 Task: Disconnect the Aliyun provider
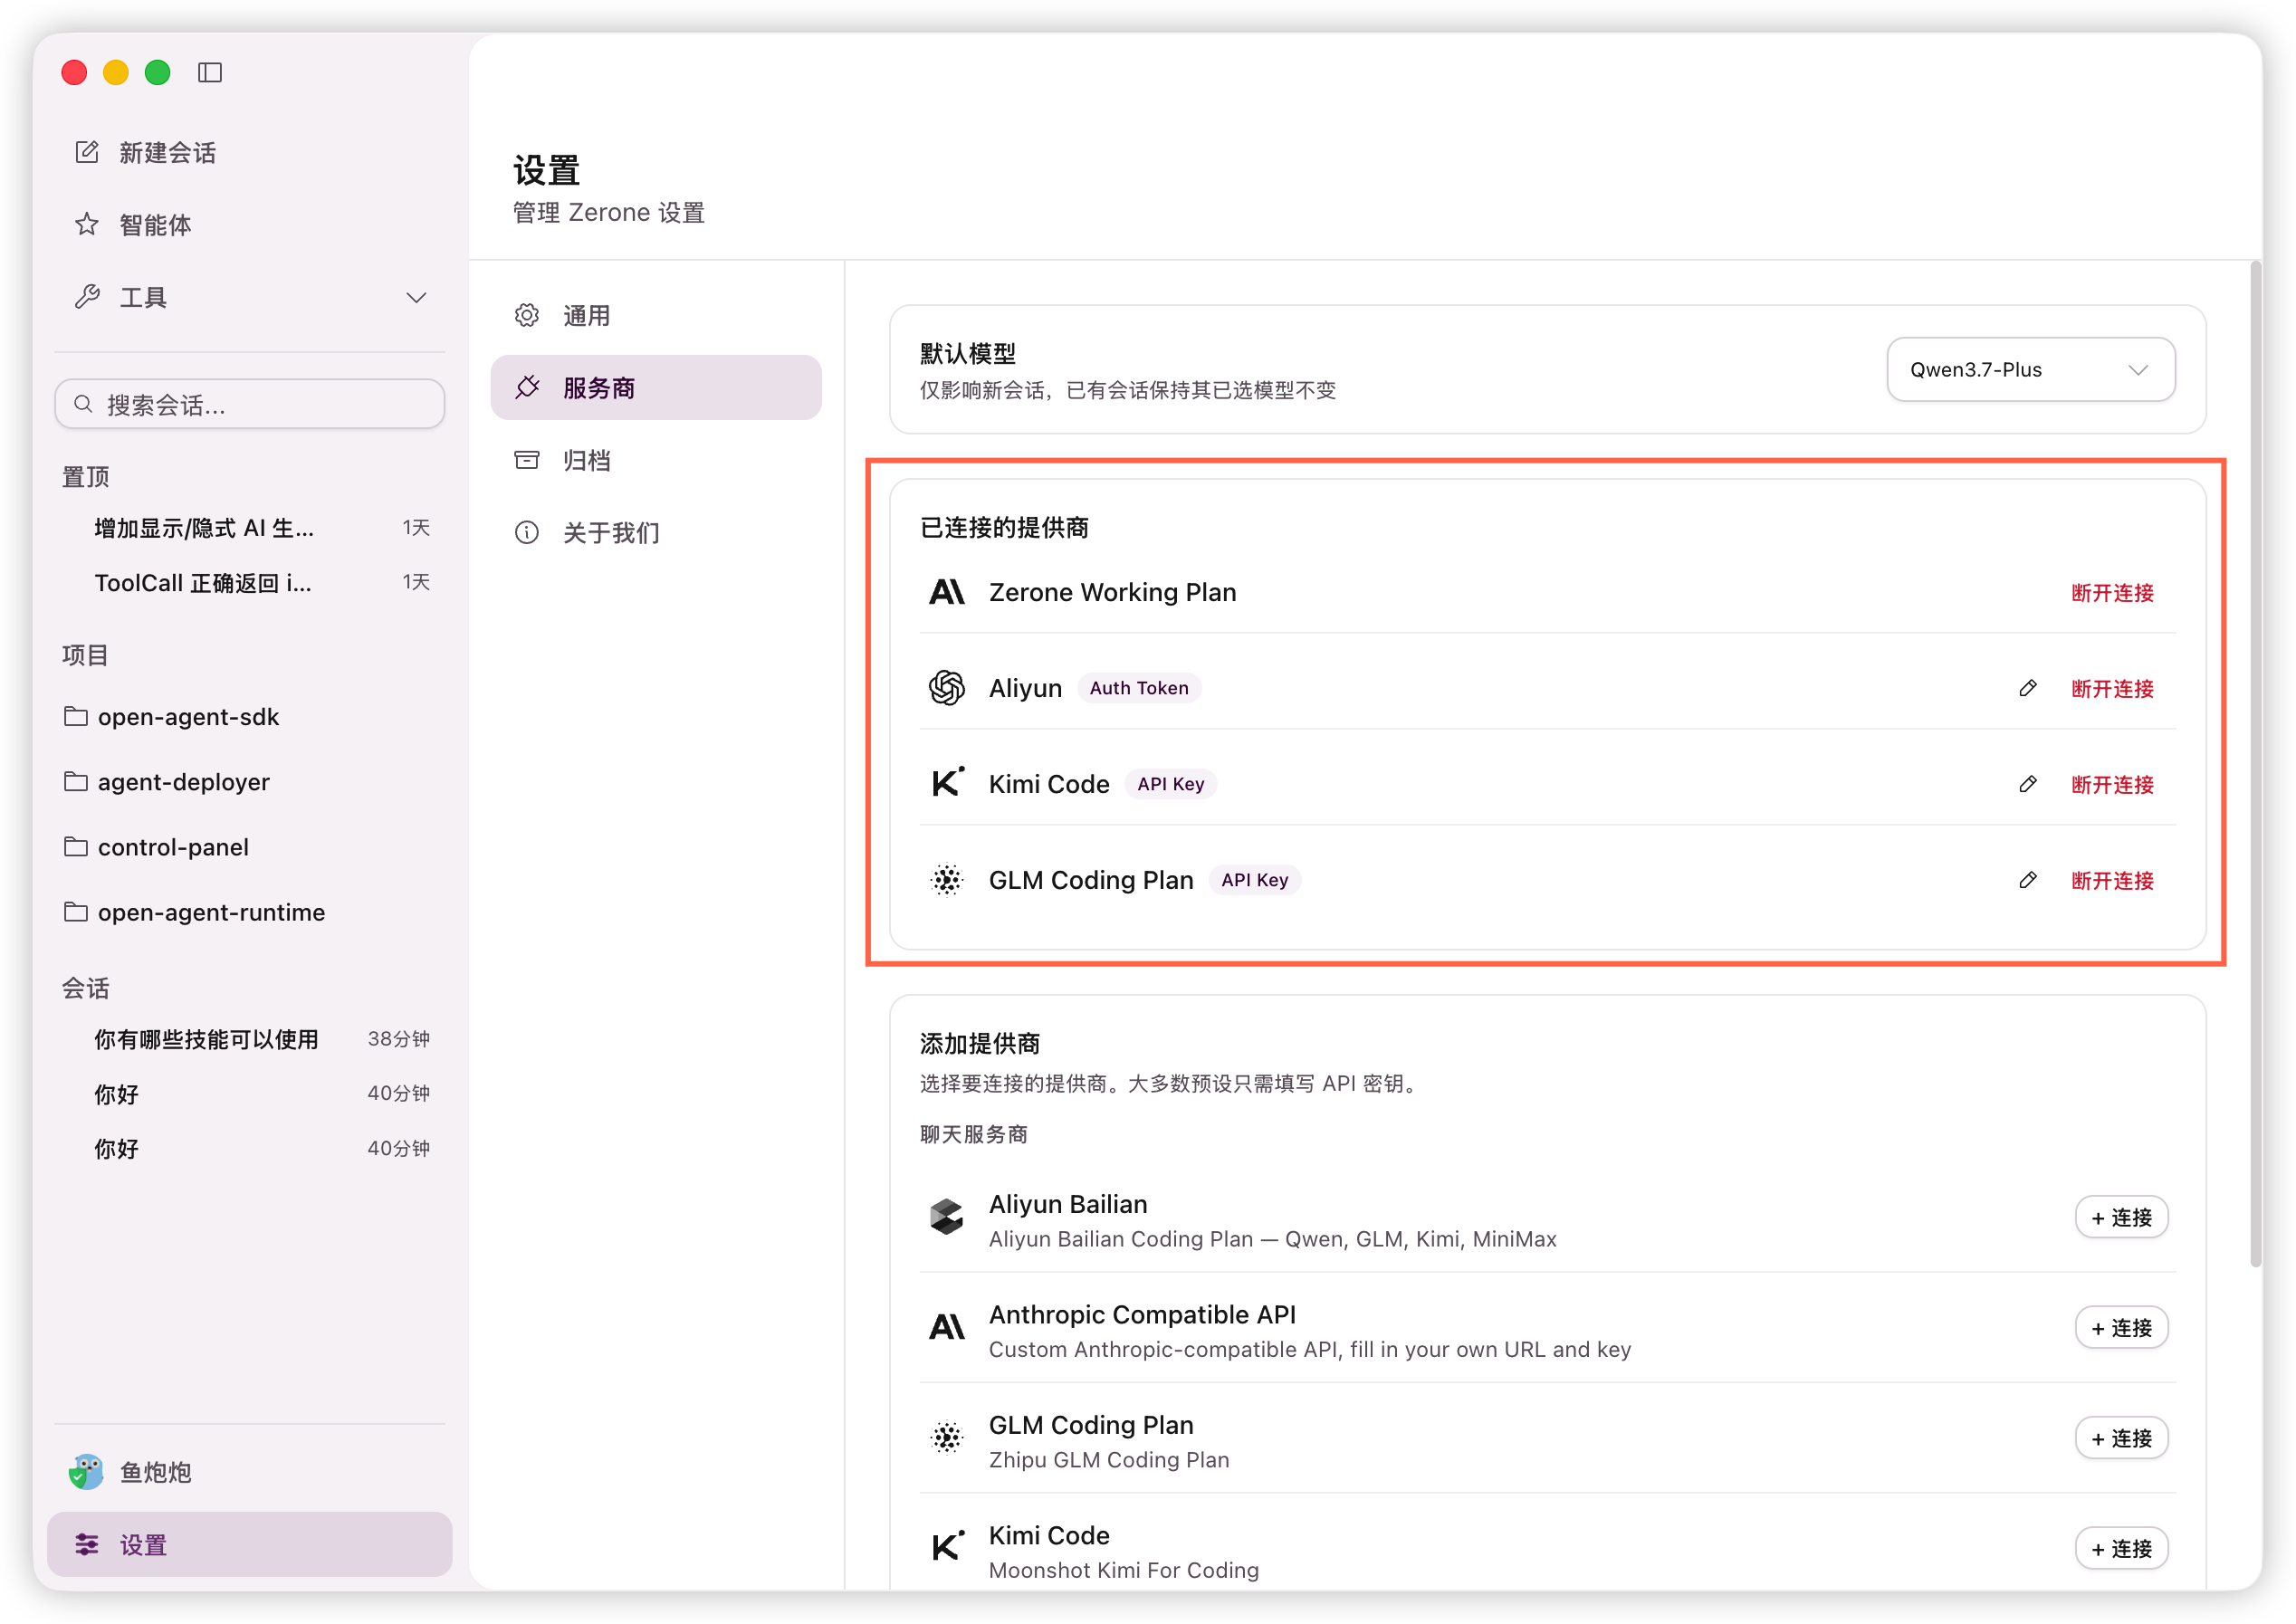2112,689
